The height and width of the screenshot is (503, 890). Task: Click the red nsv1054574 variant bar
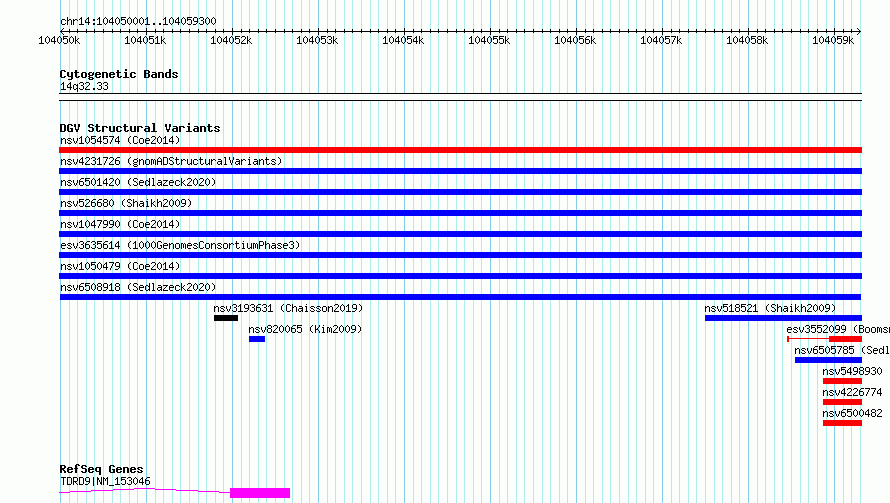[460, 150]
